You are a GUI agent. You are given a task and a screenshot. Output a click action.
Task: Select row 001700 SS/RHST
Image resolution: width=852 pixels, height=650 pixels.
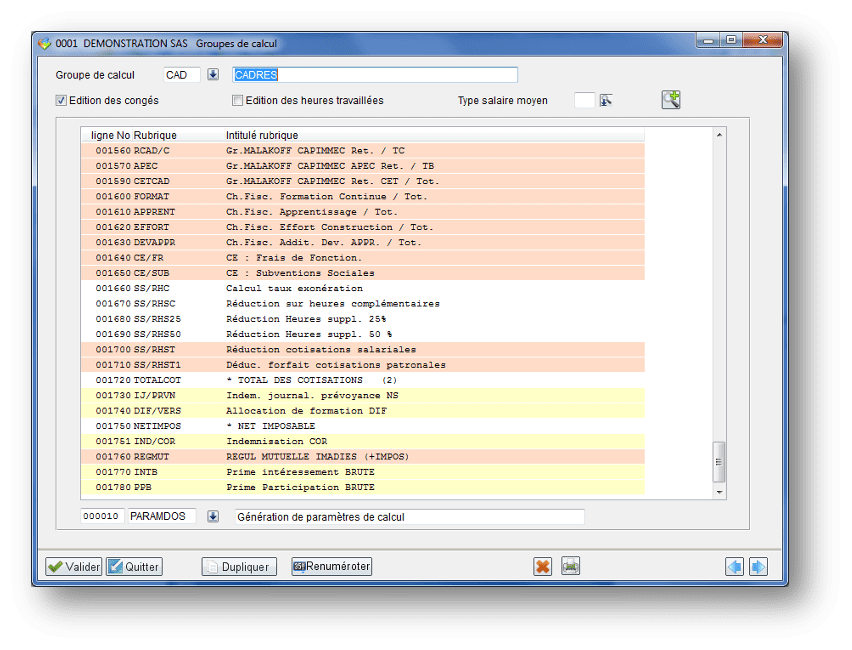[363, 349]
